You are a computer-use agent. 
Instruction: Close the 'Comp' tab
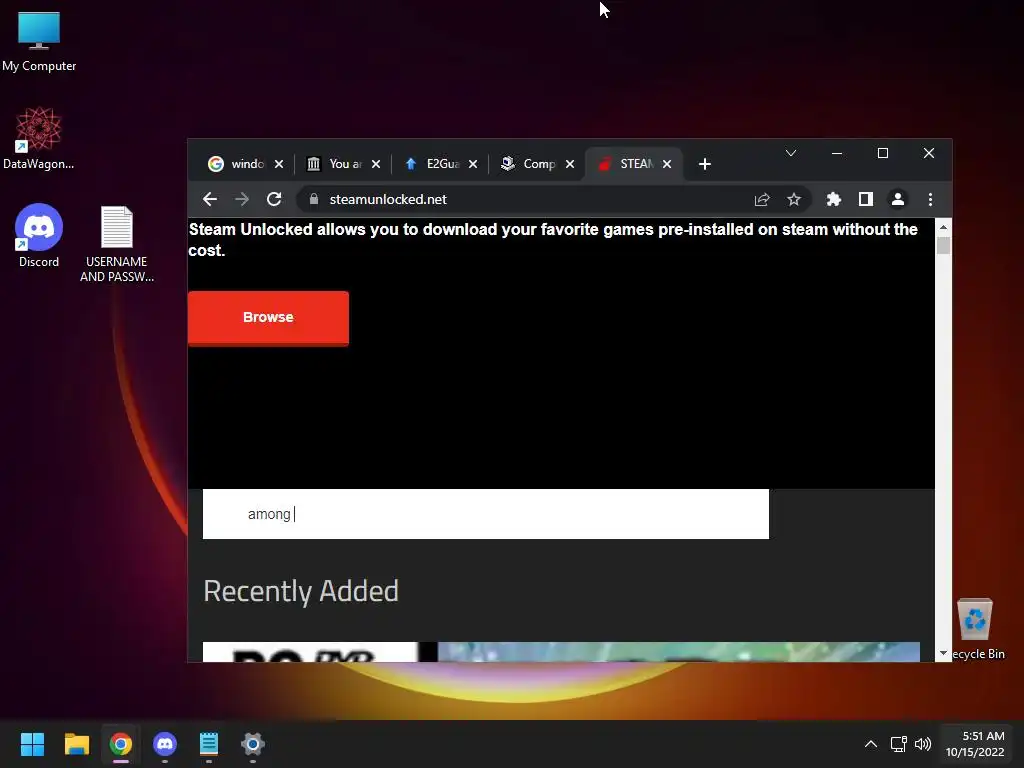pyautogui.click(x=569, y=164)
